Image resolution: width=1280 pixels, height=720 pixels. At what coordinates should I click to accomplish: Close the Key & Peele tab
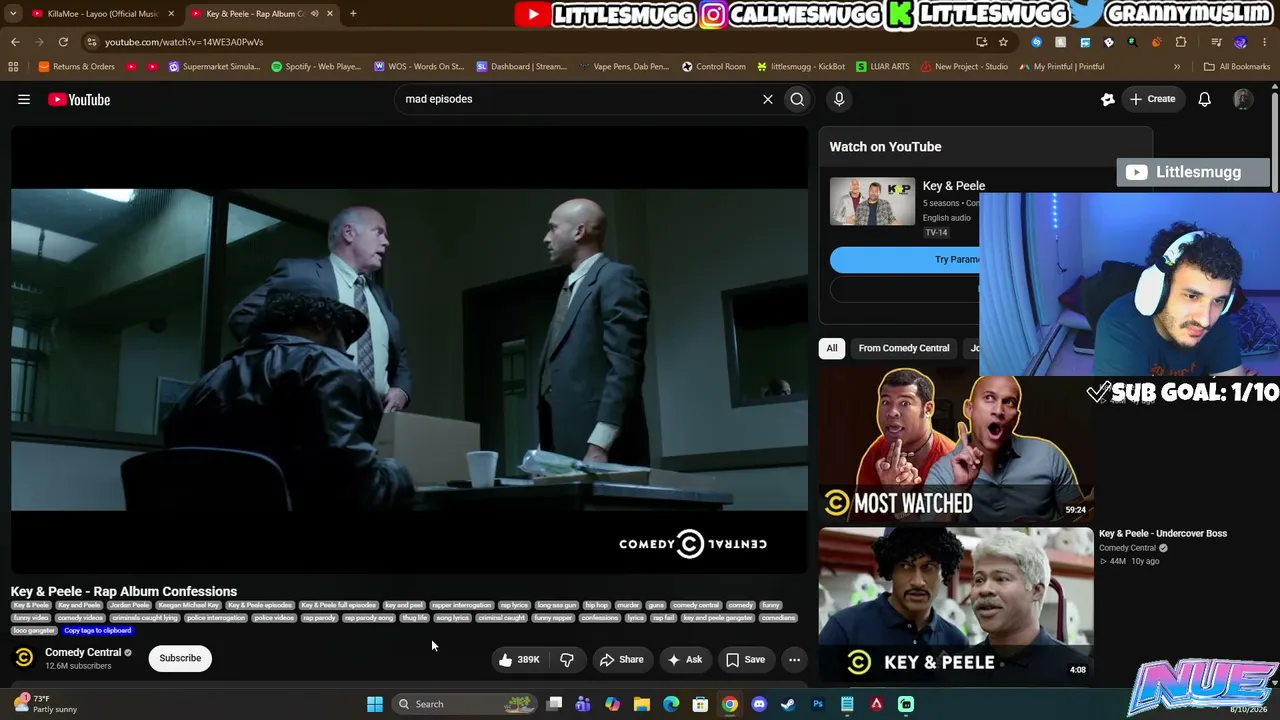pyautogui.click(x=330, y=13)
